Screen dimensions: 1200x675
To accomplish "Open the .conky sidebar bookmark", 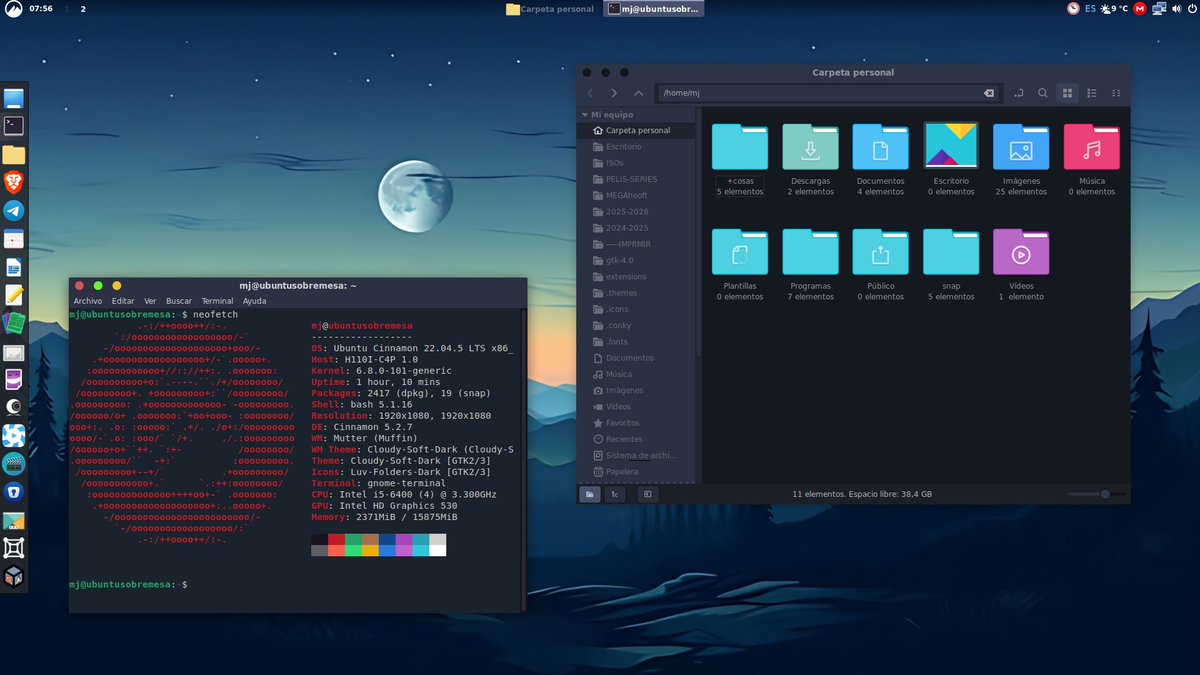I will (x=637, y=325).
